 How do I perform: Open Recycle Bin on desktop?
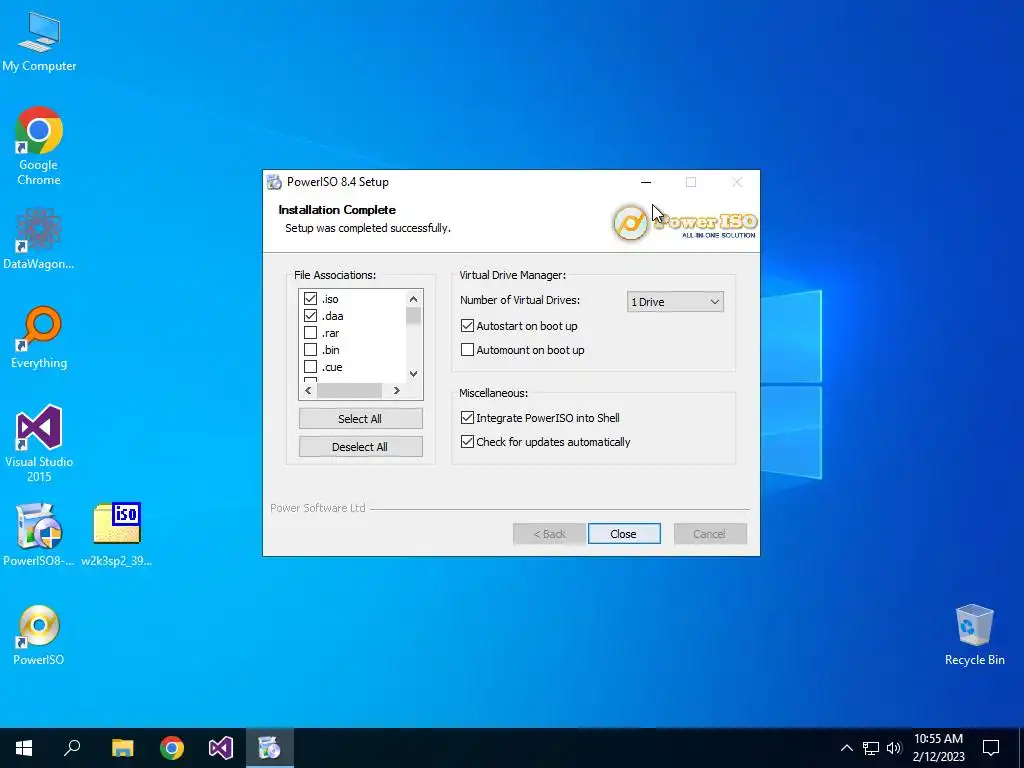tap(974, 635)
